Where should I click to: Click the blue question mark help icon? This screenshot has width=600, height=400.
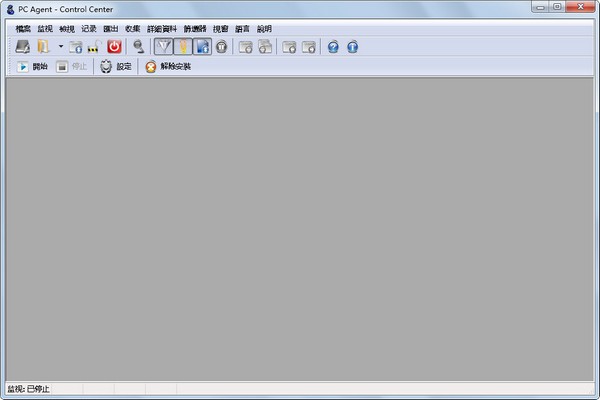[x=333, y=47]
